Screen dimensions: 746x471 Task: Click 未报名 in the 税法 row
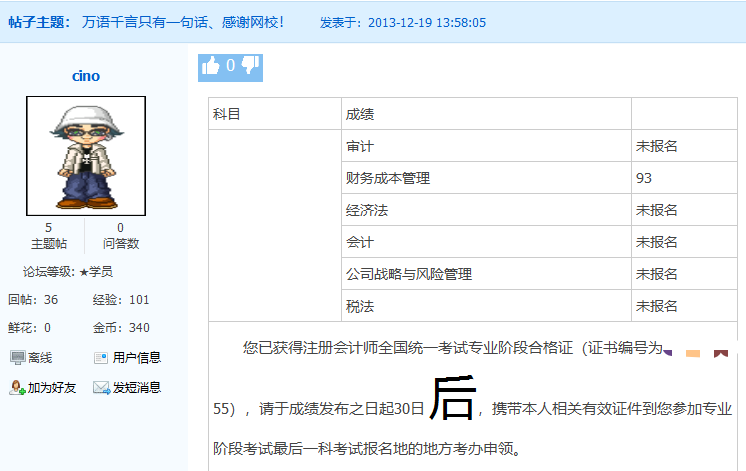pos(657,306)
